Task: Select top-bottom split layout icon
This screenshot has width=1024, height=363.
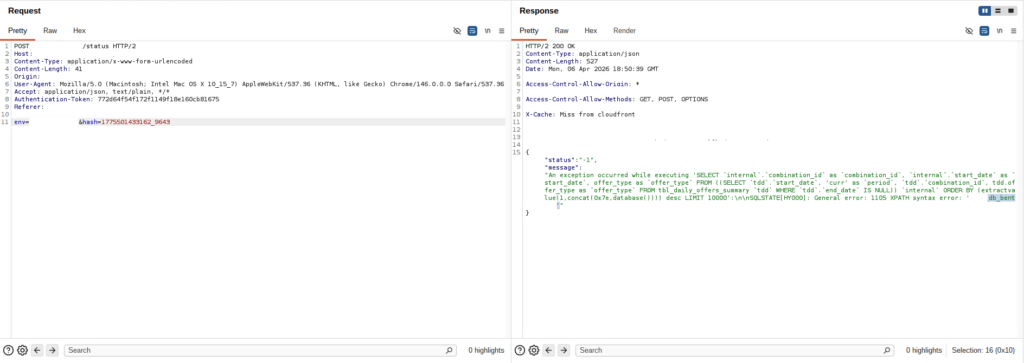Action: pos(998,11)
